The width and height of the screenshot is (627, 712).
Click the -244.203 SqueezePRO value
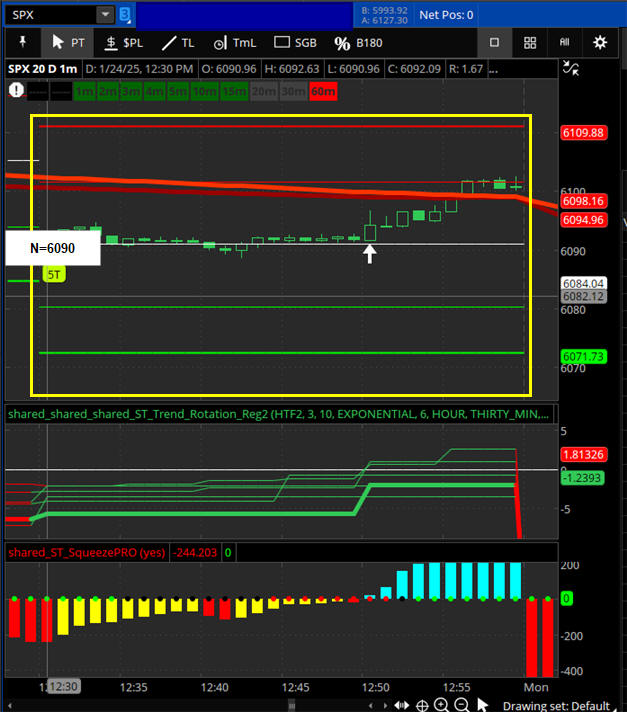[195, 553]
